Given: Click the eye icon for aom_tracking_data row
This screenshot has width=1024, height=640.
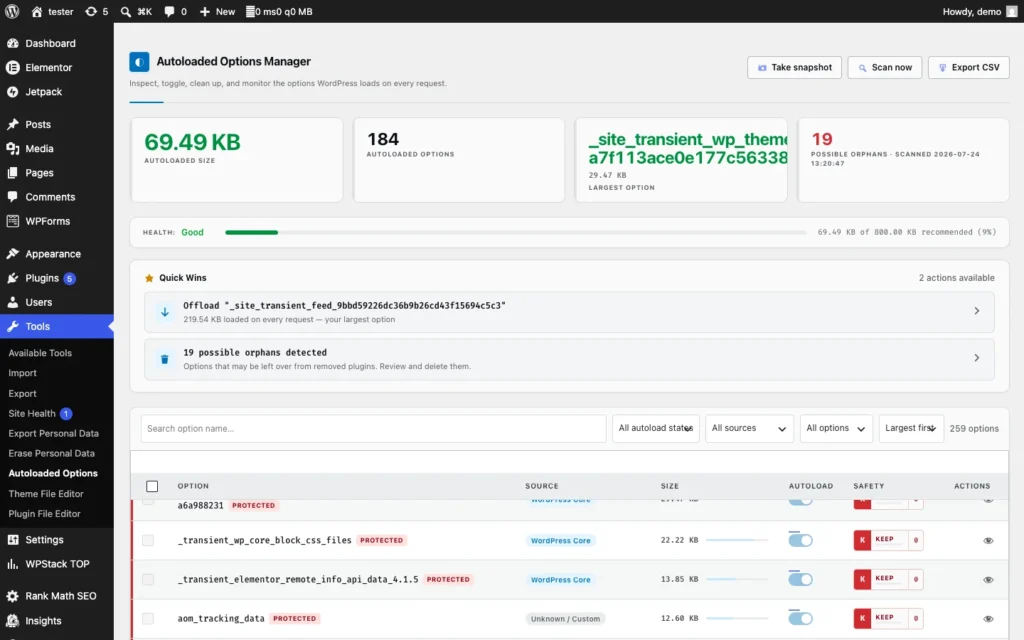Looking at the screenshot, I should (x=988, y=619).
